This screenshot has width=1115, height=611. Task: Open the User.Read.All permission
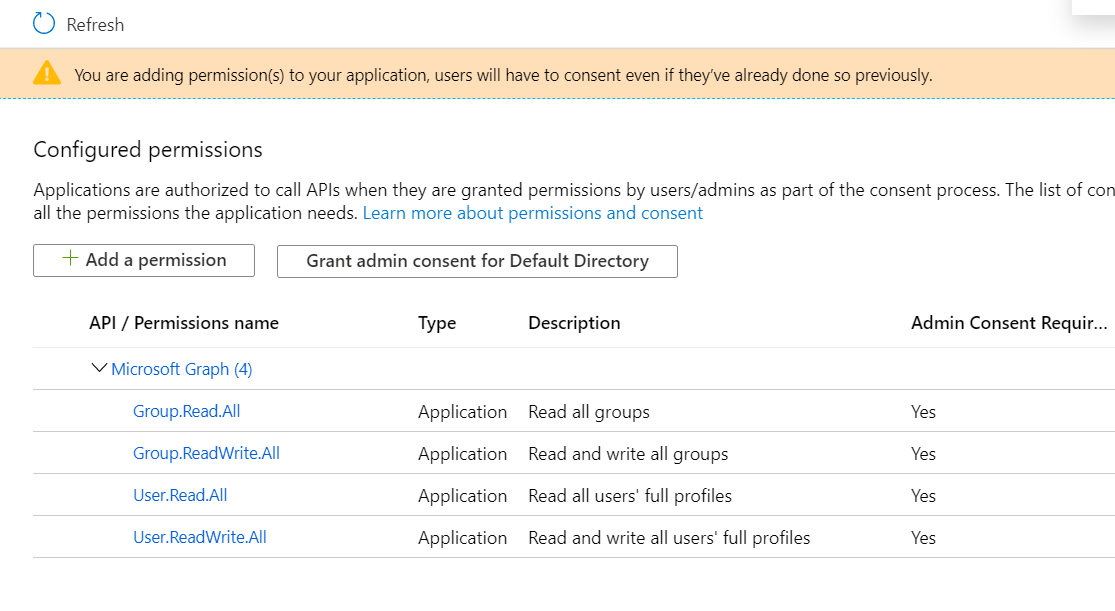click(x=180, y=495)
